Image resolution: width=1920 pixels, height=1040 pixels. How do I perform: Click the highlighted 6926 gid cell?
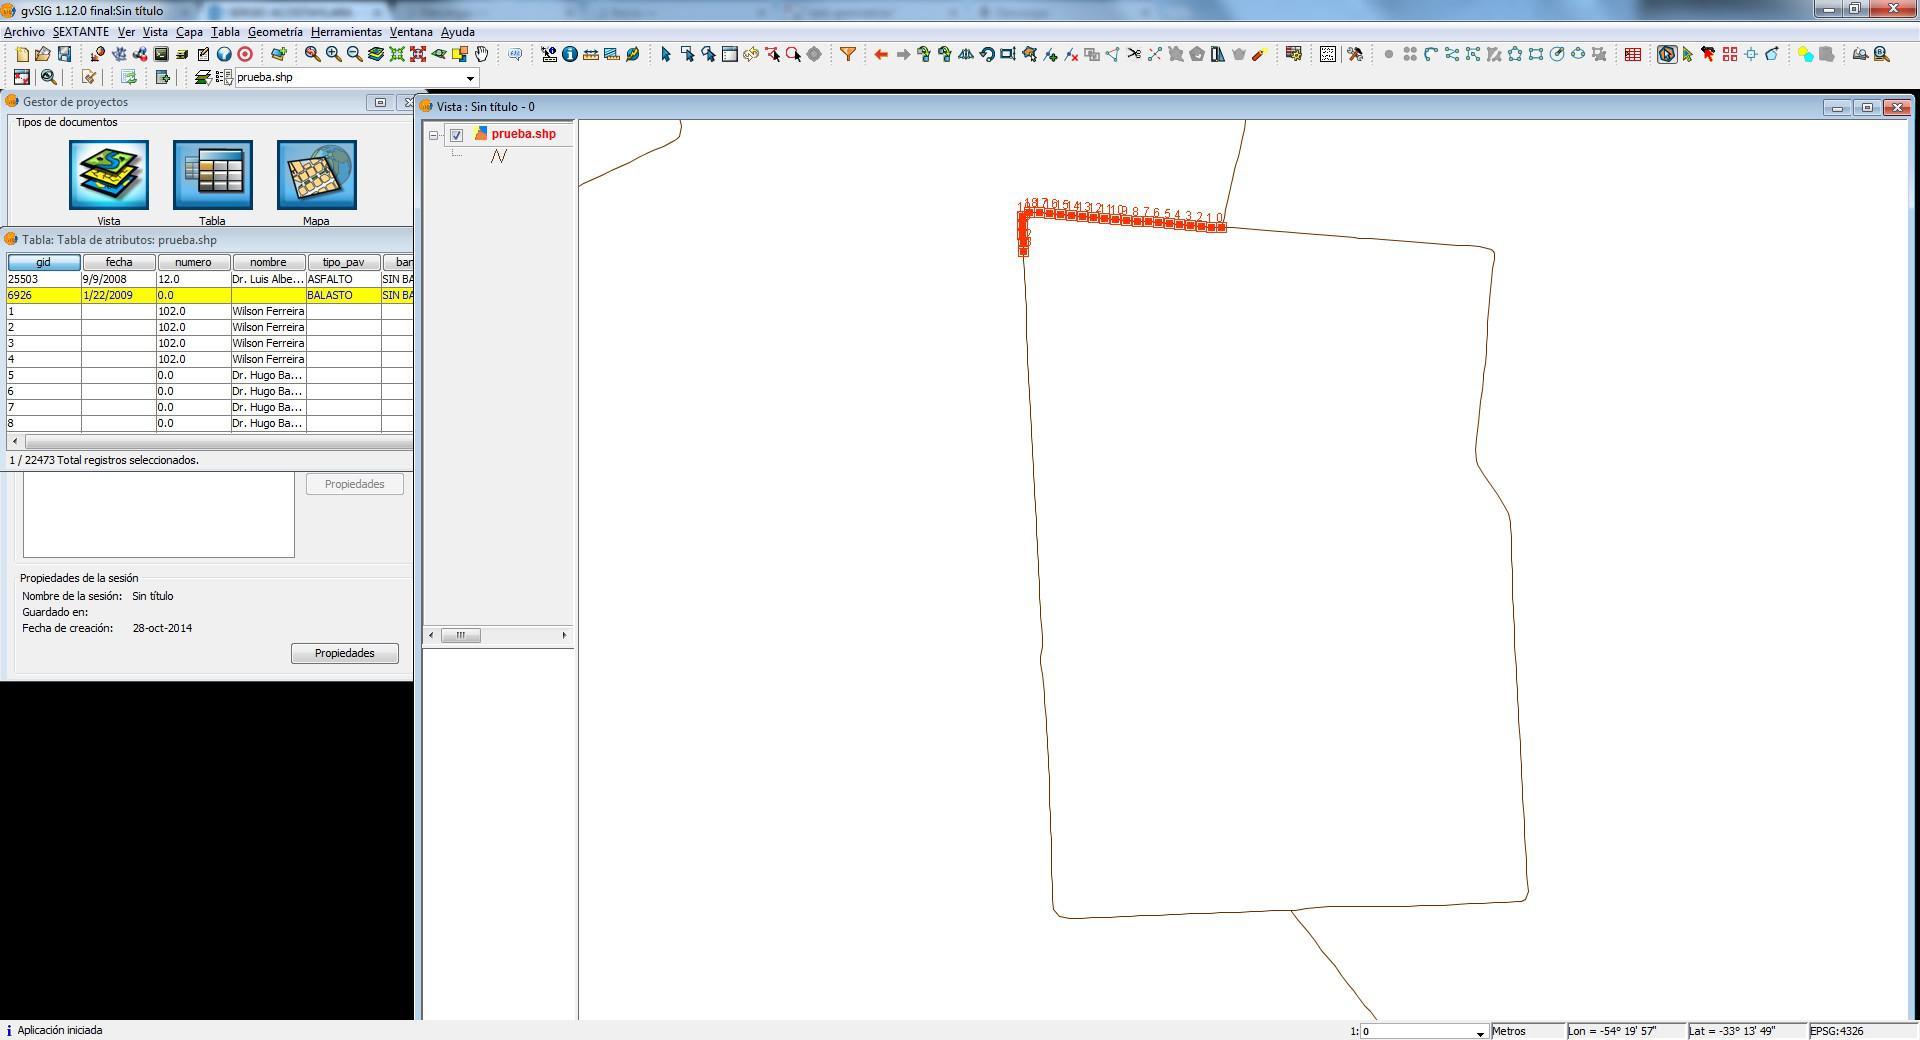pos(44,296)
